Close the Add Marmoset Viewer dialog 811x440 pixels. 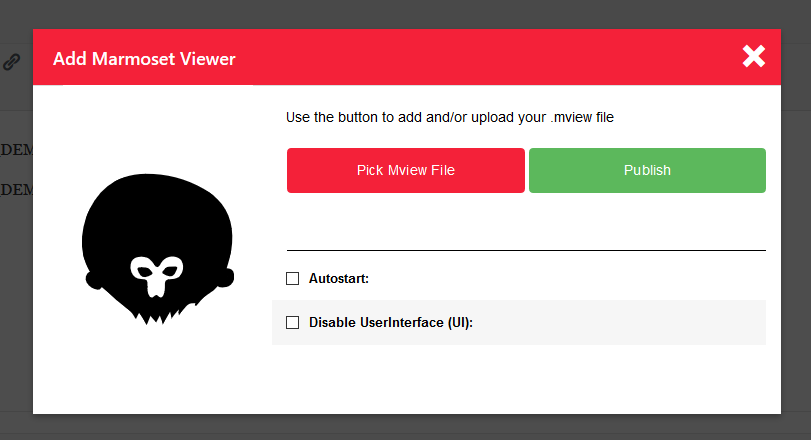click(754, 57)
